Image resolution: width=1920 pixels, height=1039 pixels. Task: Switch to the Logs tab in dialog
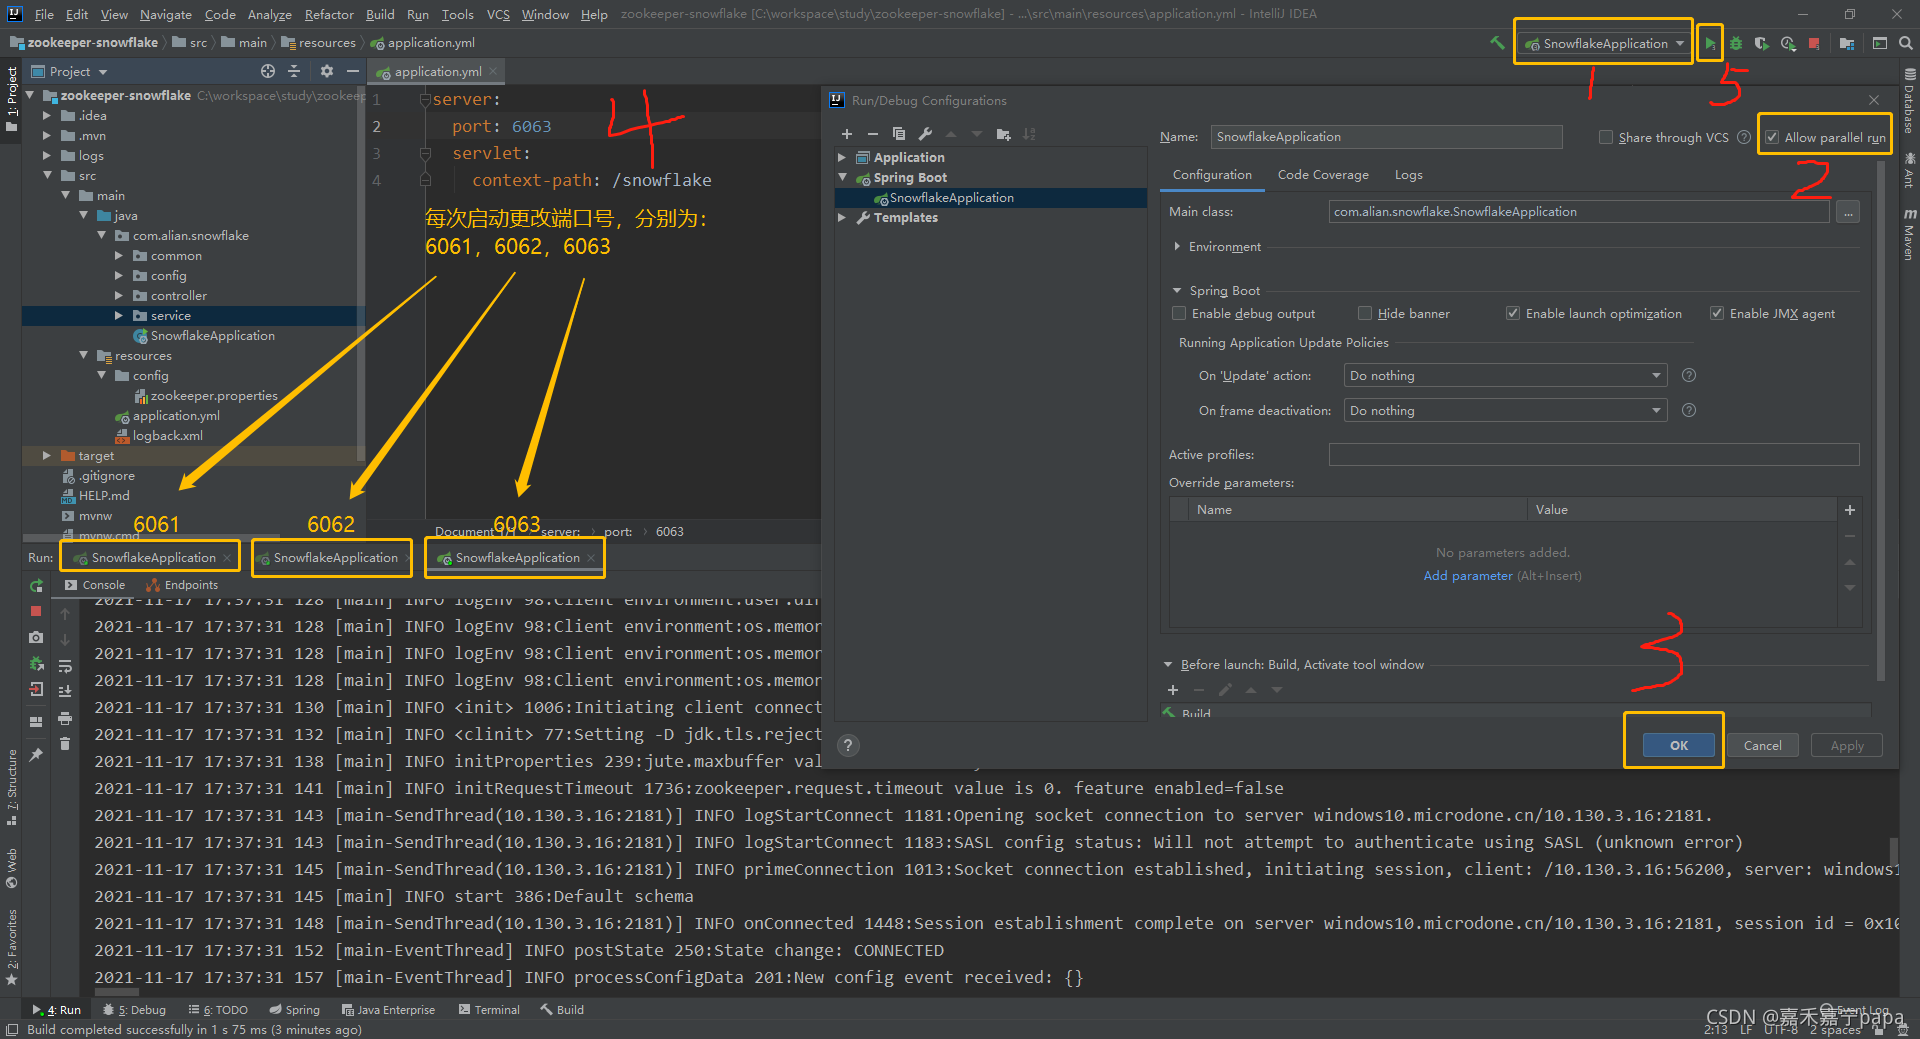pyautogui.click(x=1408, y=175)
